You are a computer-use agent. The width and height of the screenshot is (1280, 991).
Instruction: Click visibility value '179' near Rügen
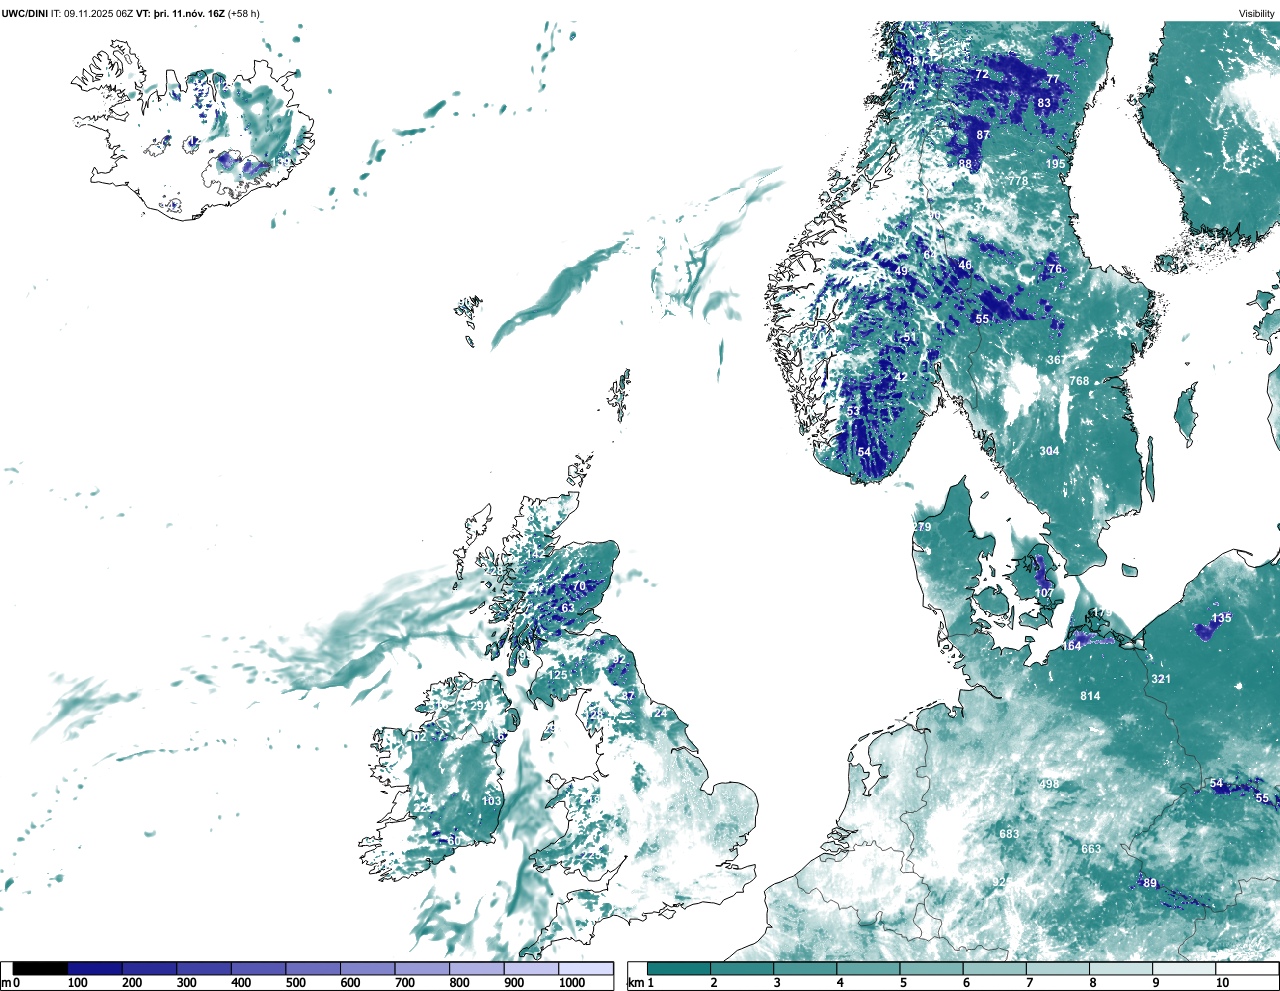click(x=1102, y=612)
